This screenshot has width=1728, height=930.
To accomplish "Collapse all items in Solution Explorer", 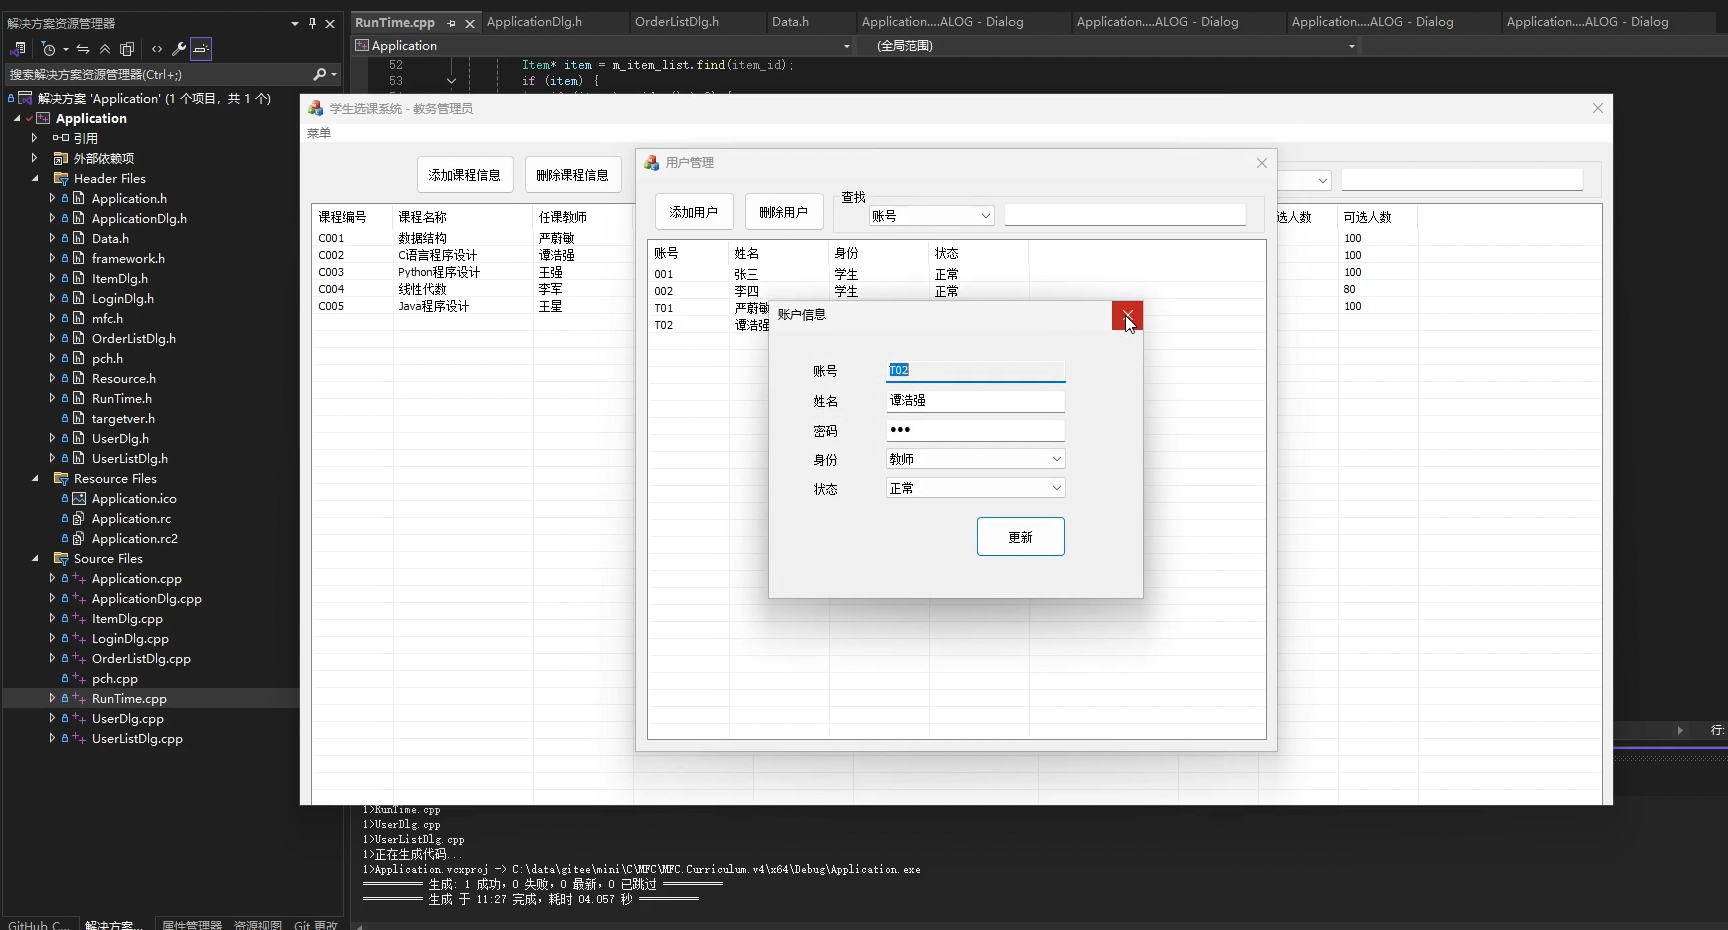I will 105,48.
